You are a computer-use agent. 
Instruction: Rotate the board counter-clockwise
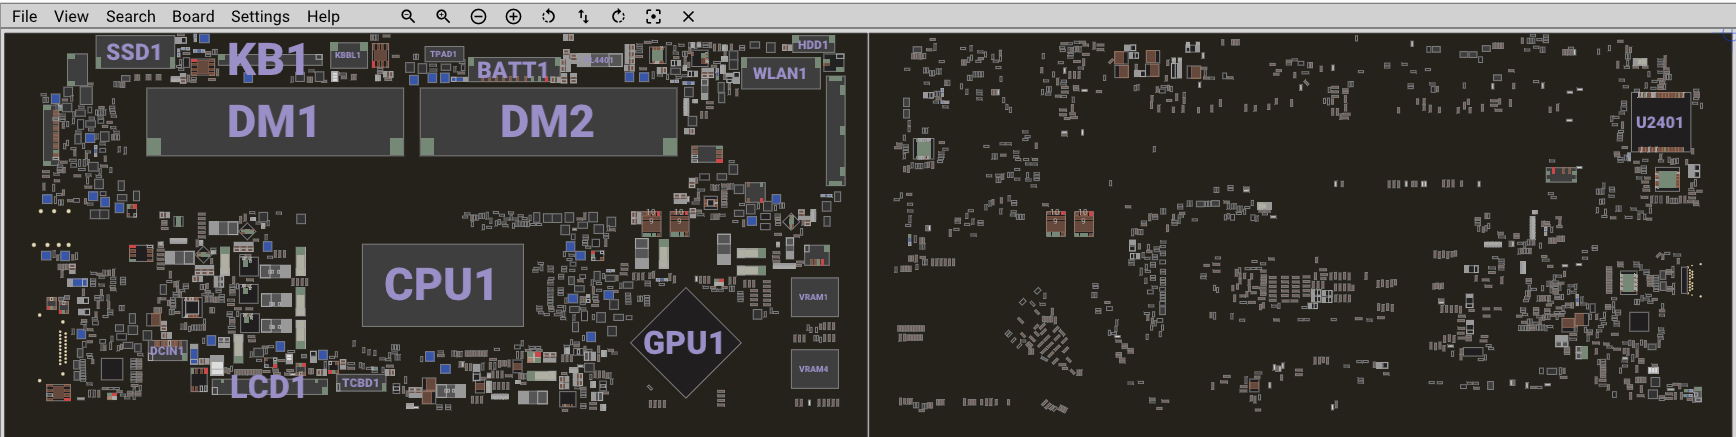[548, 16]
